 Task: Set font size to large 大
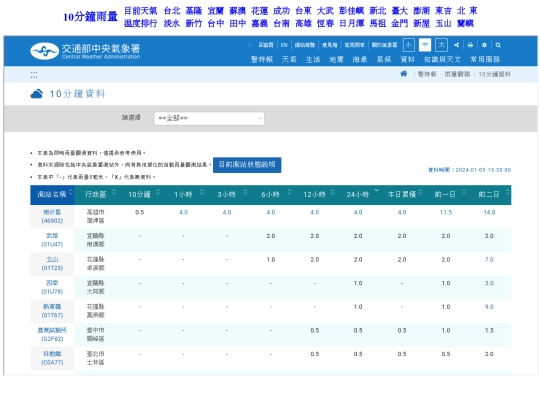coord(442,45)
